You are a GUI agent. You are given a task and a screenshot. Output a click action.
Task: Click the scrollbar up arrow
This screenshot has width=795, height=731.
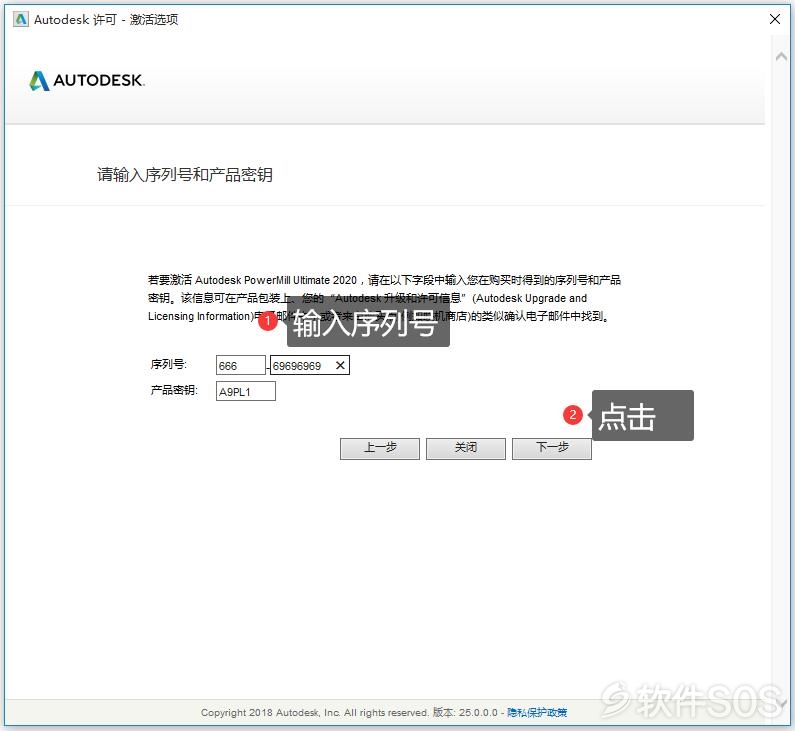781,56
